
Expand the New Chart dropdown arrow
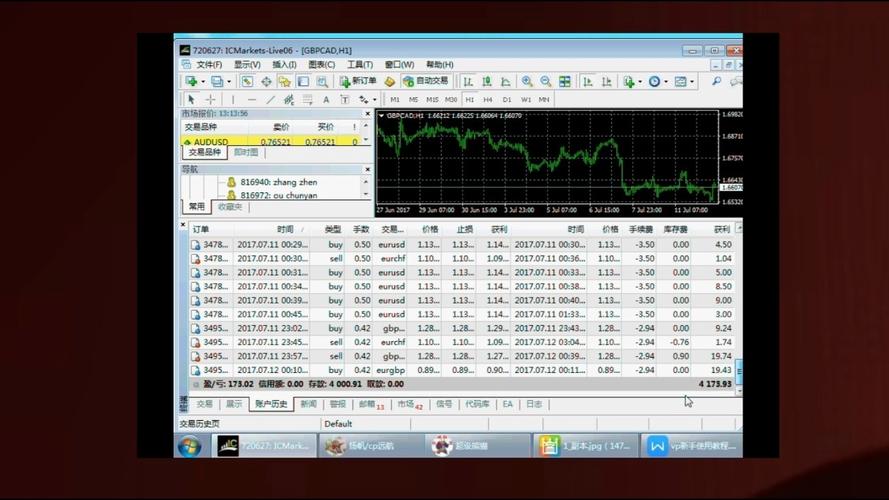point(203,82)
